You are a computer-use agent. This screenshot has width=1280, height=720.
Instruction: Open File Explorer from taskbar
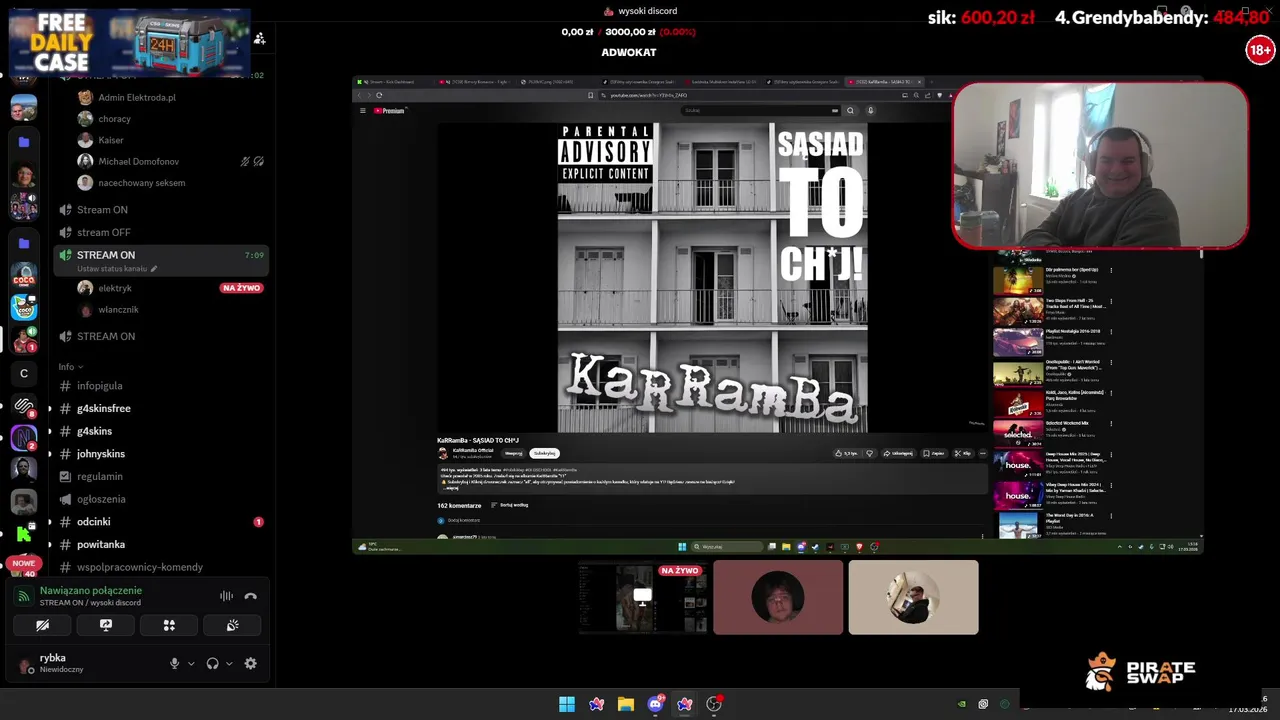pyautogui.click(x=626, y=704)
